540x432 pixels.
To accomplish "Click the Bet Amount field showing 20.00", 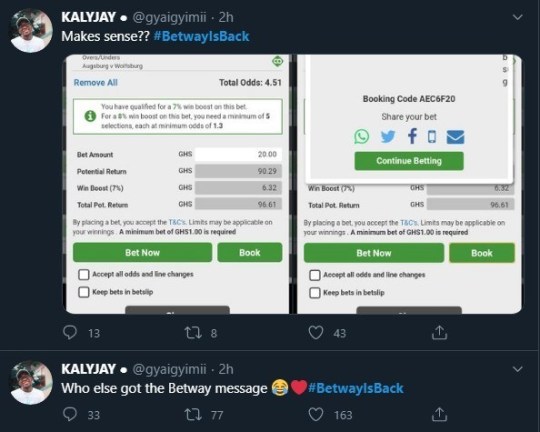I will tap(238, 154).
